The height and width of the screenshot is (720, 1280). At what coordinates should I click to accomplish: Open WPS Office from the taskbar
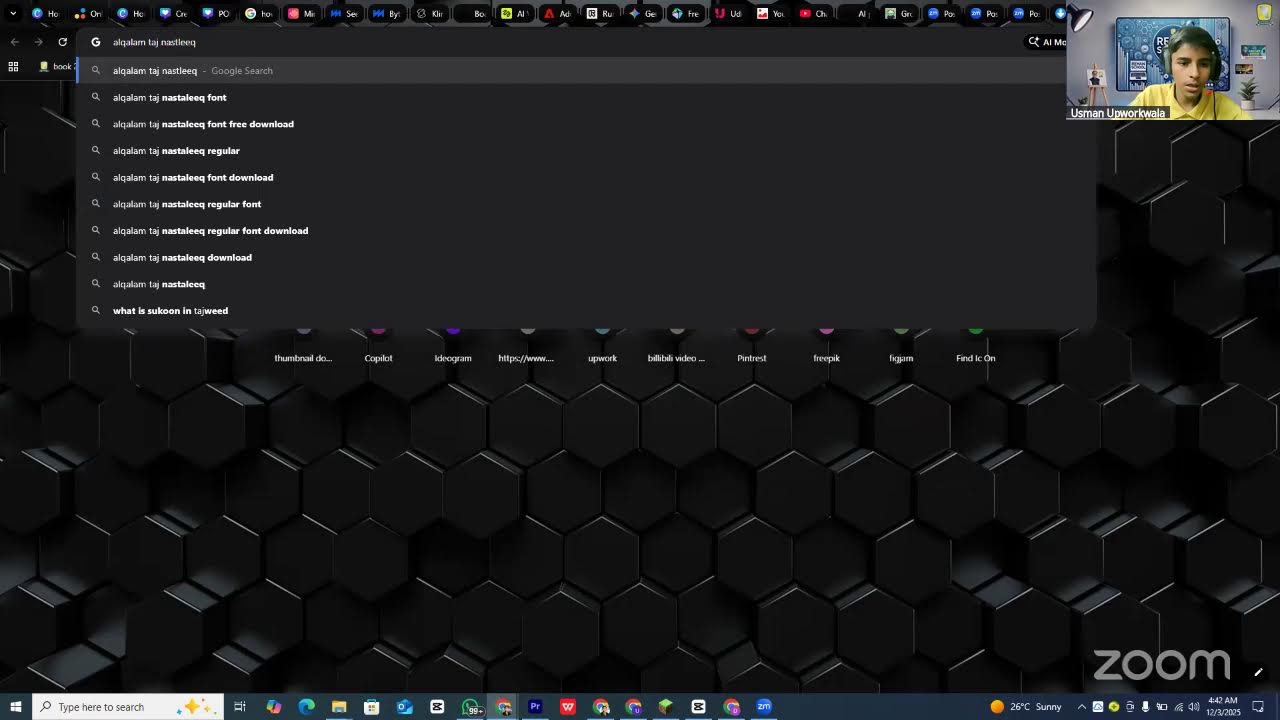click(x=568, y=707)
